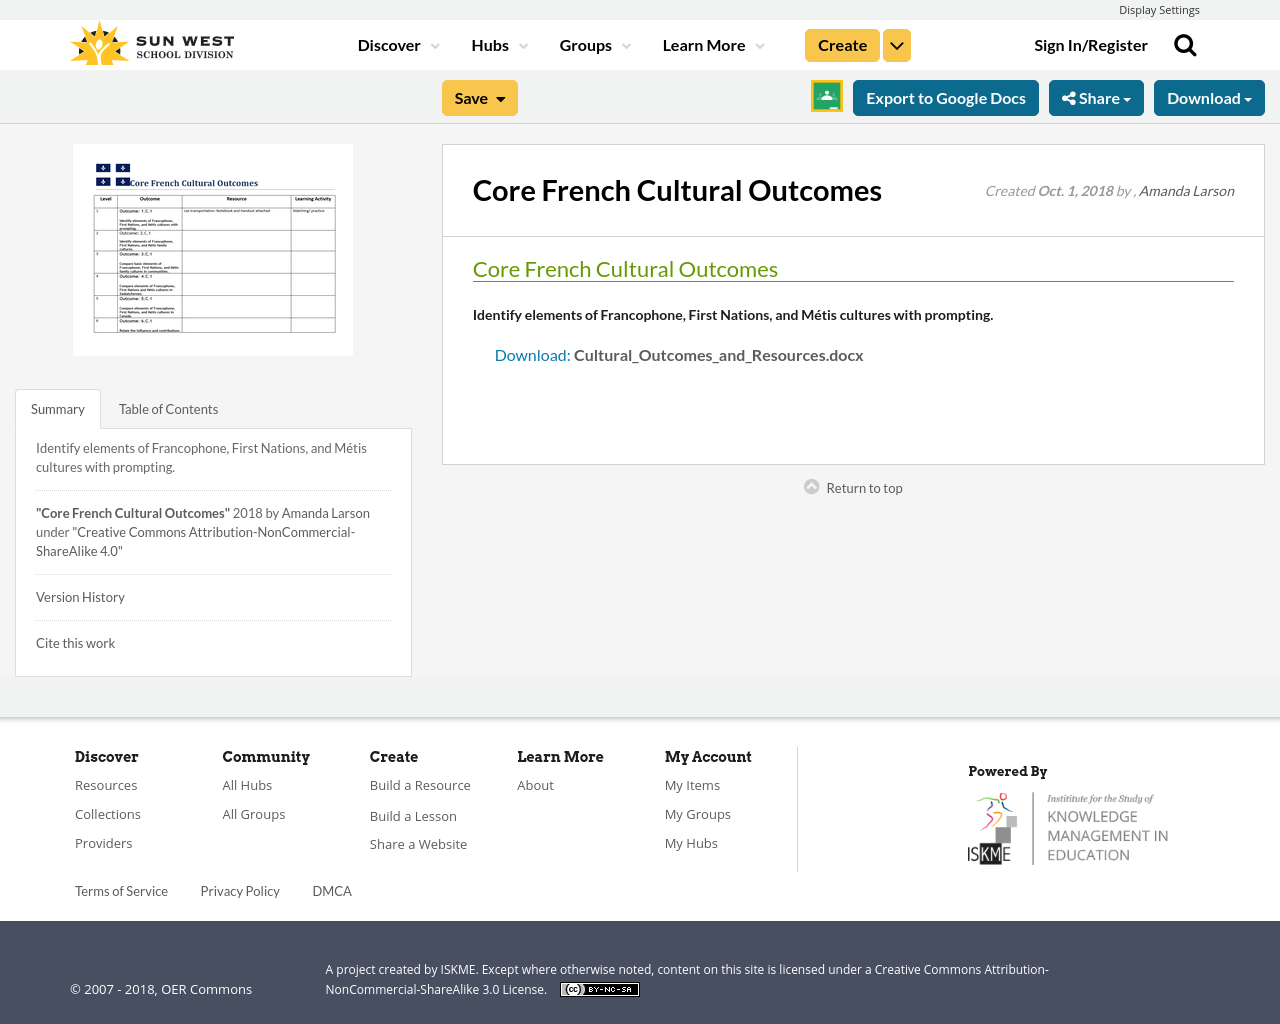The image size is (1280, 1024).
Task: Open the Share options
Action: tap(1096, 97)
